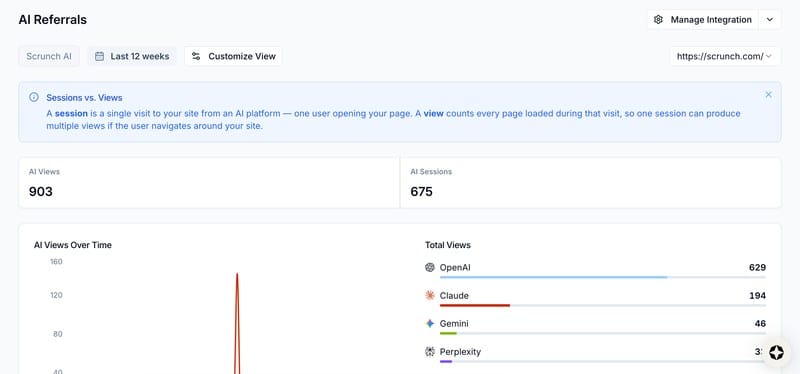Open the Last 12 weeks date range
The height and width of the screenshot is (374, 800).
[132, 56]
